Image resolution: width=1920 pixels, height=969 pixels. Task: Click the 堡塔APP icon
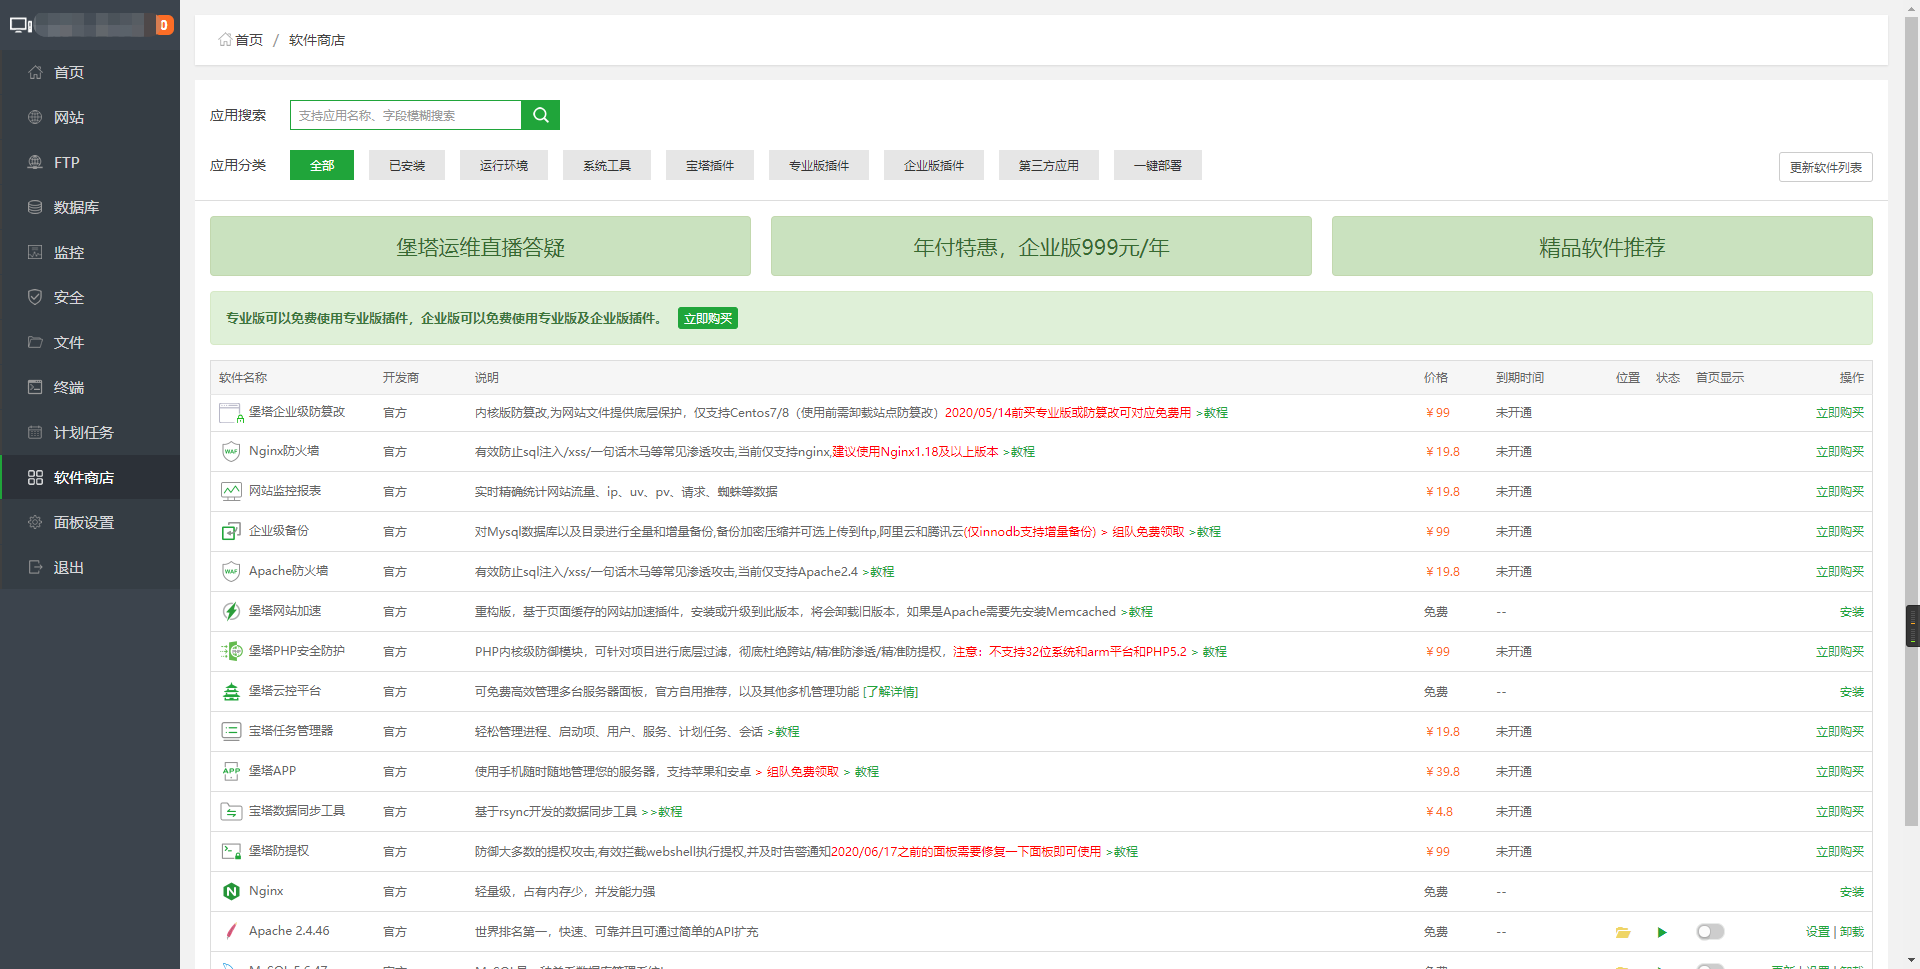tap(231, 771)
